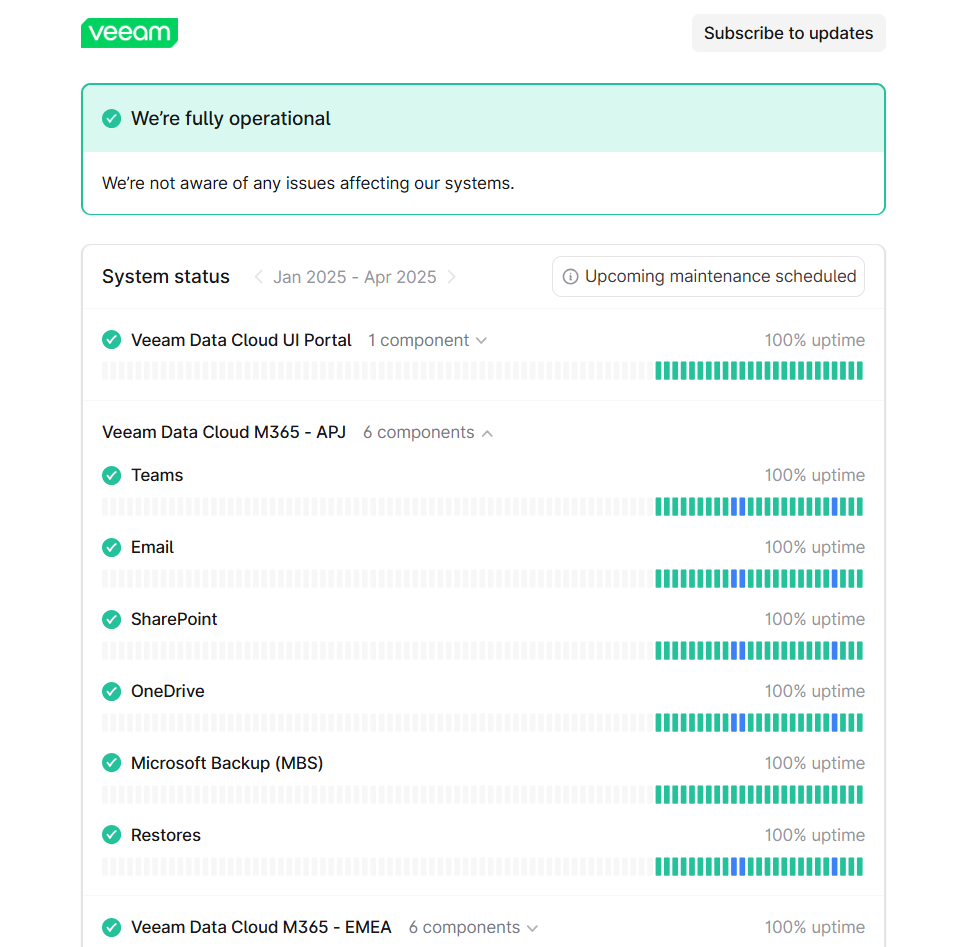Click the first blue bar in Teams uptime timeline
This screenshot has width=964, height=947.
pyautogui.click(x=734, y=506)
